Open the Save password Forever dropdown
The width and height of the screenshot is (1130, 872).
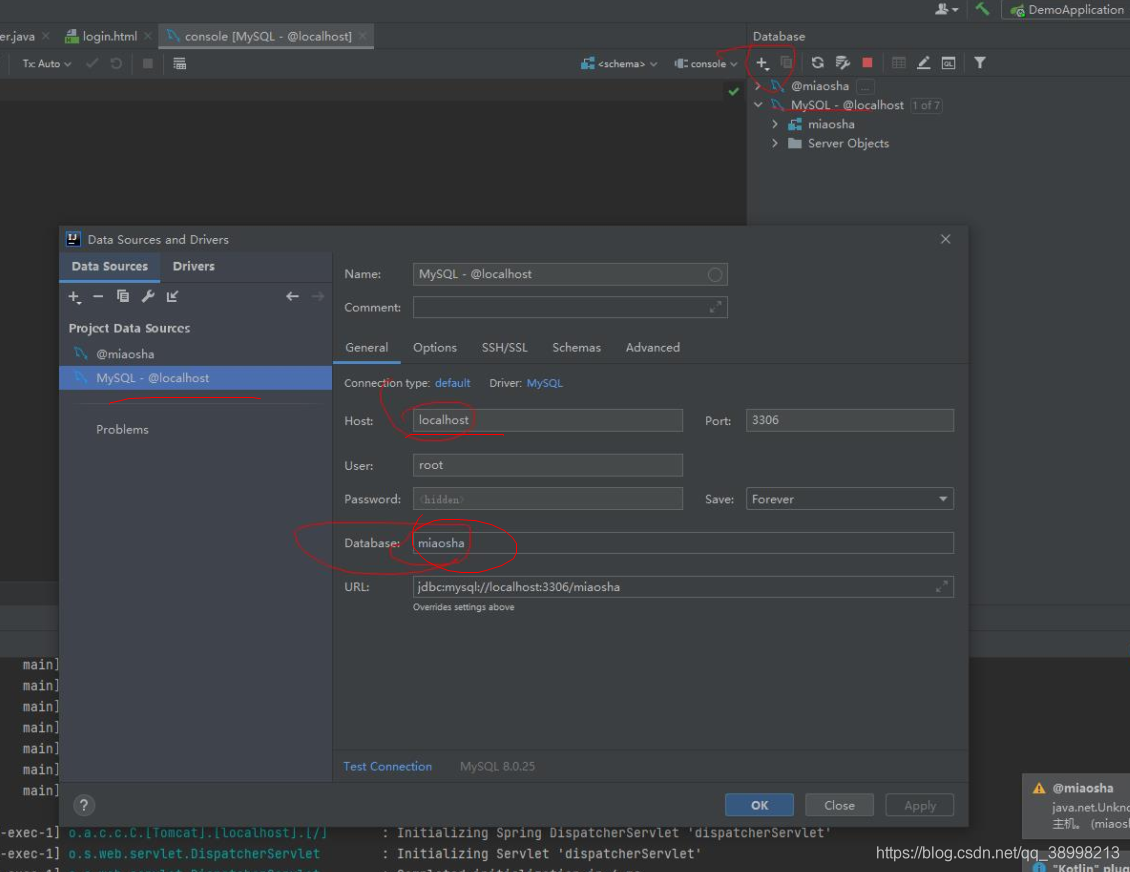tap(849, 499)
